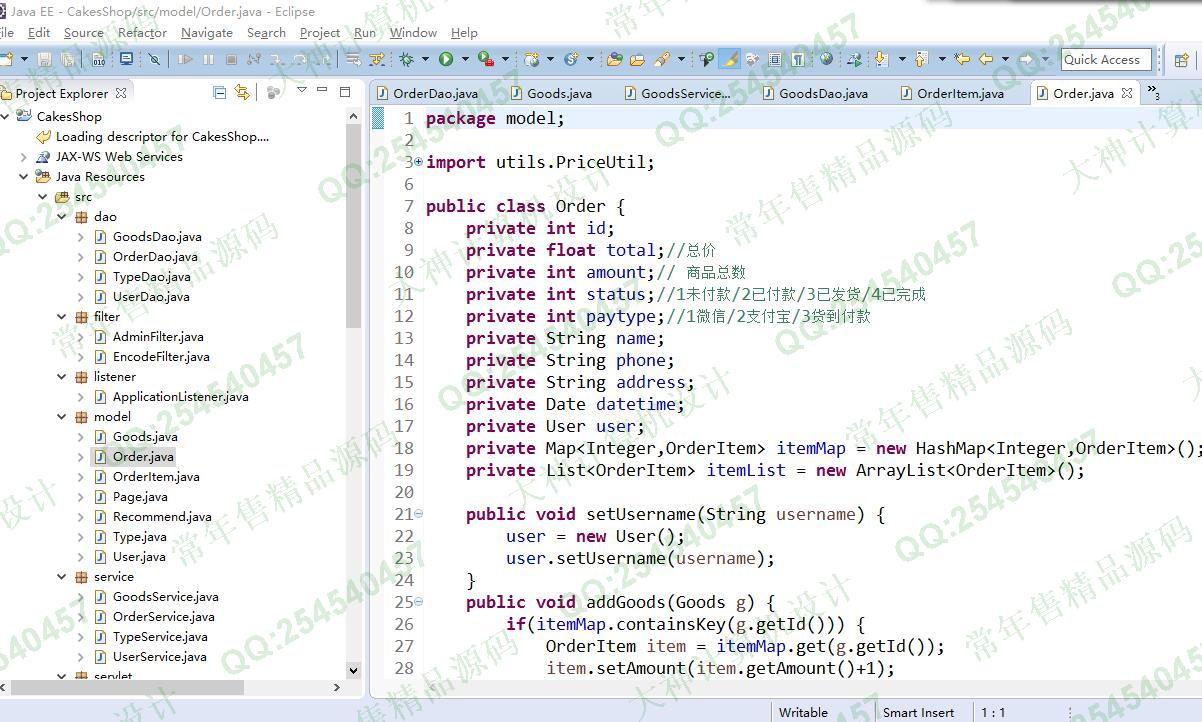The width and height of the screenshot is (1202, 722).
Task: Click the Disconnect debug icon
Action: (x=254, y=60)
